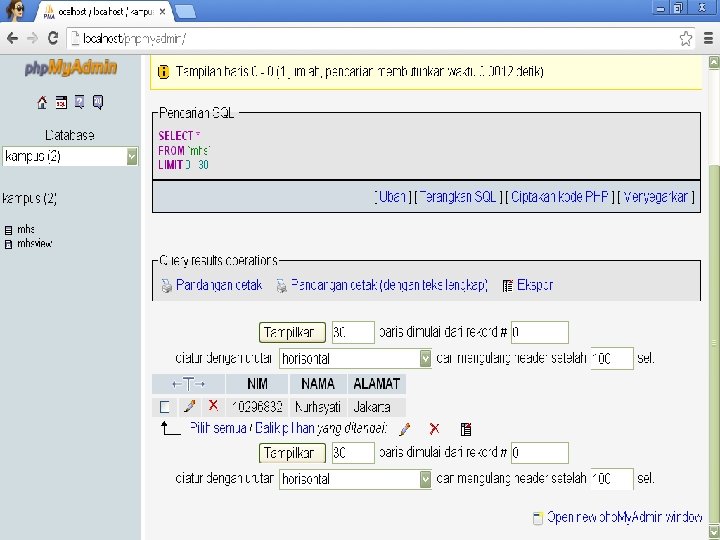Click the mhsview table icon in sidebar
Screen dimensions: 720x540
8,244
